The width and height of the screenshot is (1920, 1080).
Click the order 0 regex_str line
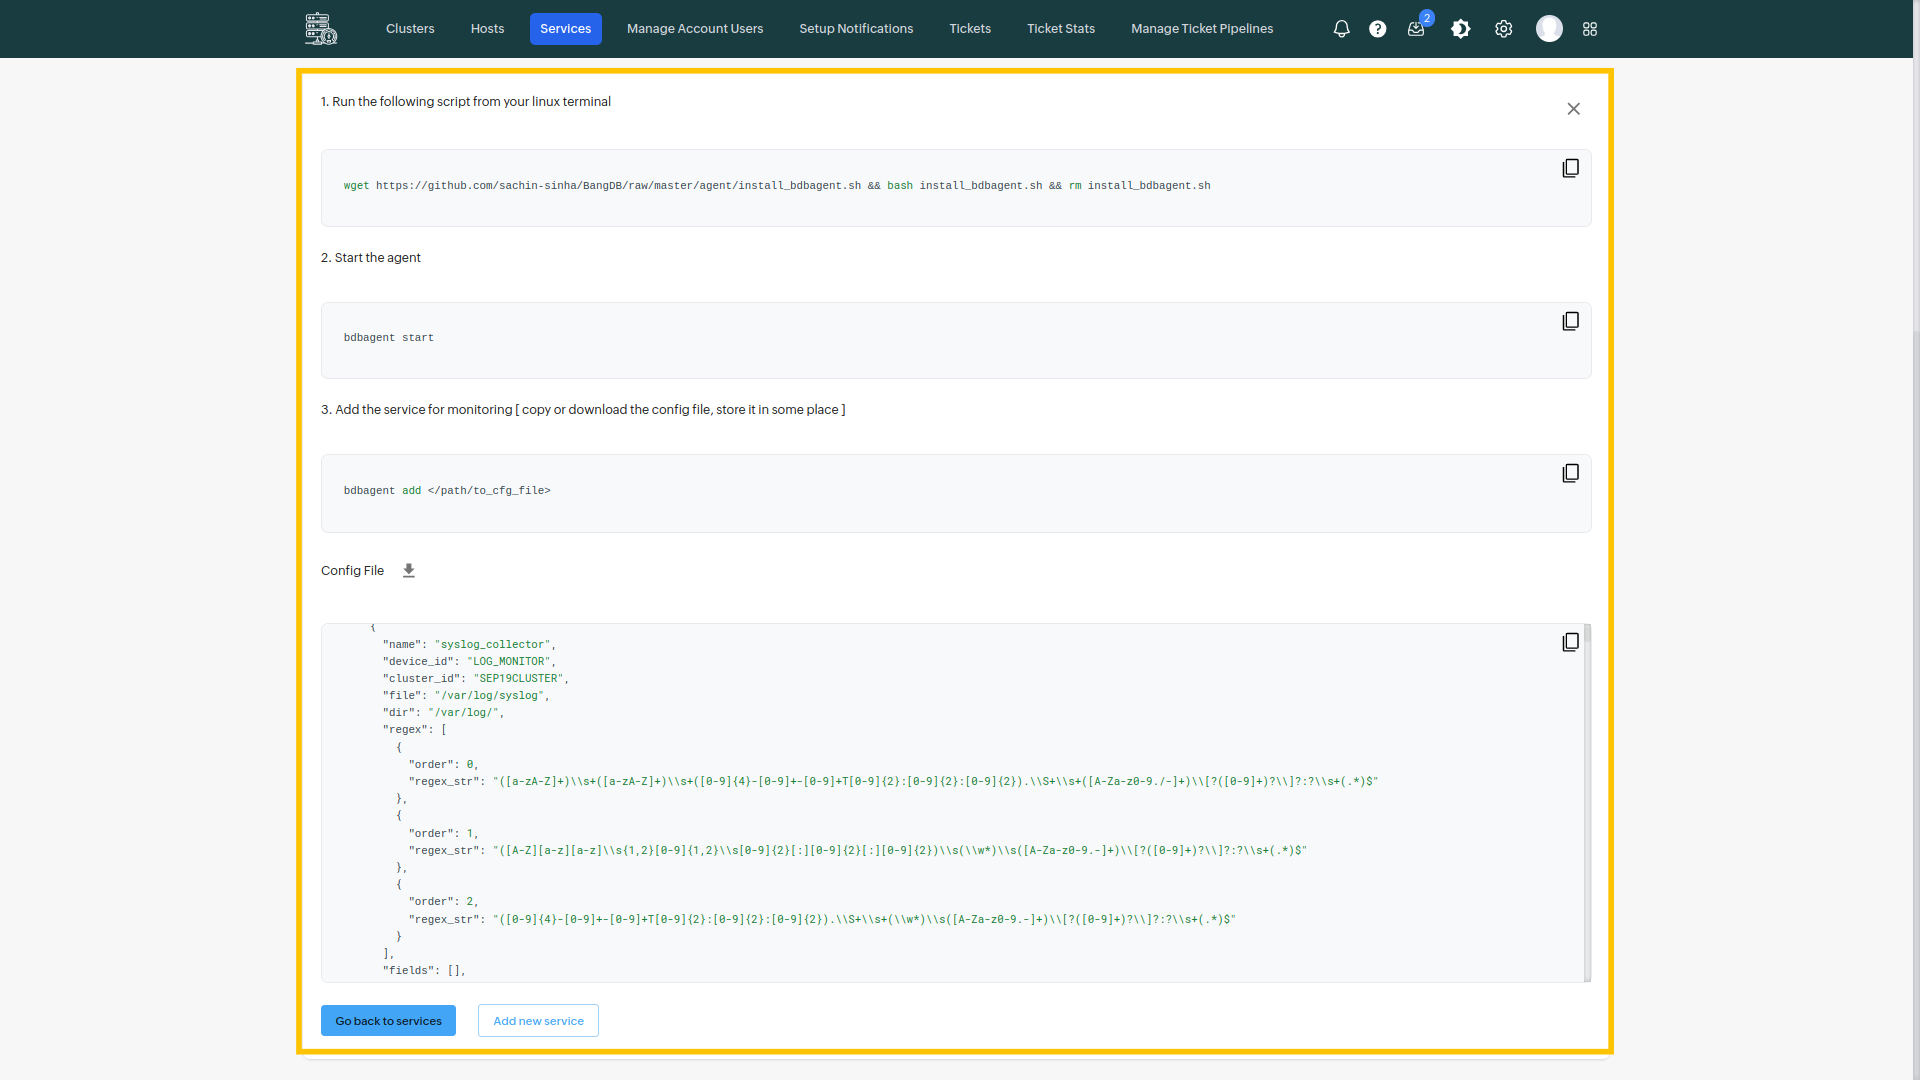coord(893,782)
